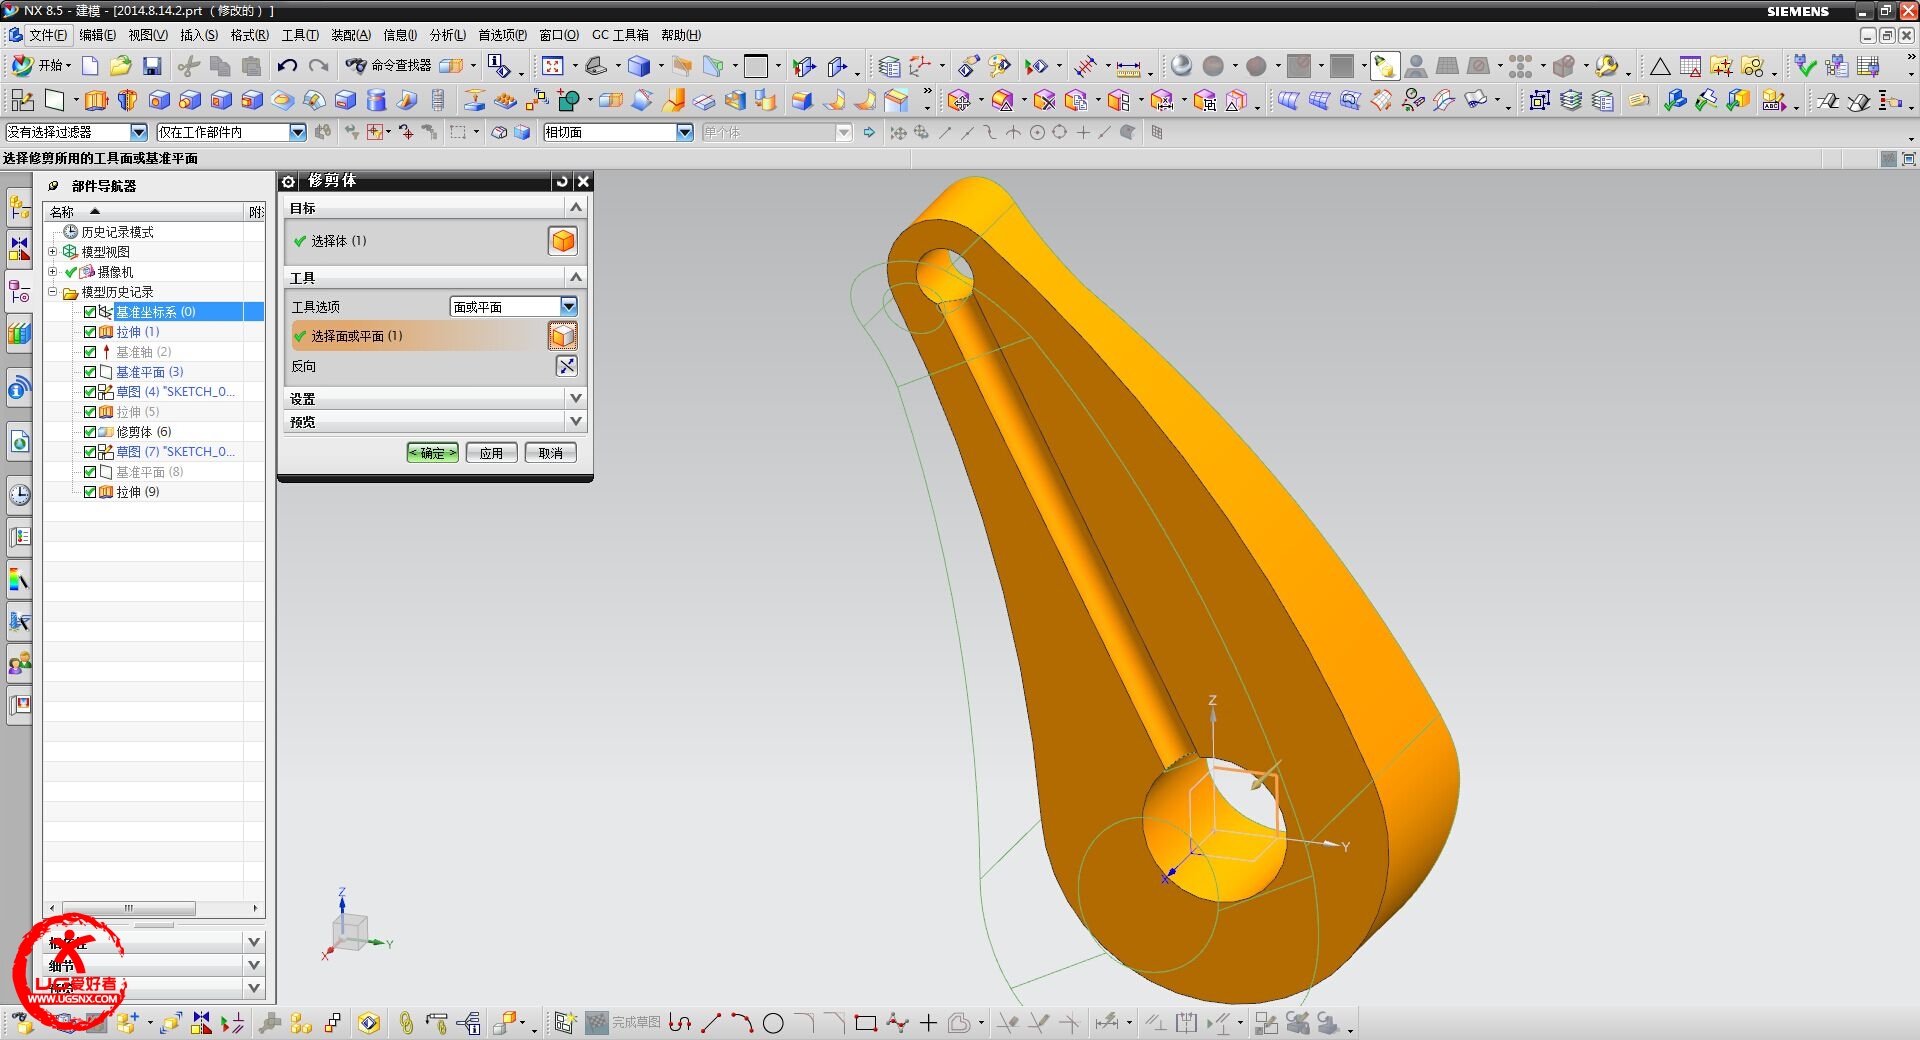Open the 视图(V) menu
Viewport: 1920px width, 1040px height.
click(147, 35)
